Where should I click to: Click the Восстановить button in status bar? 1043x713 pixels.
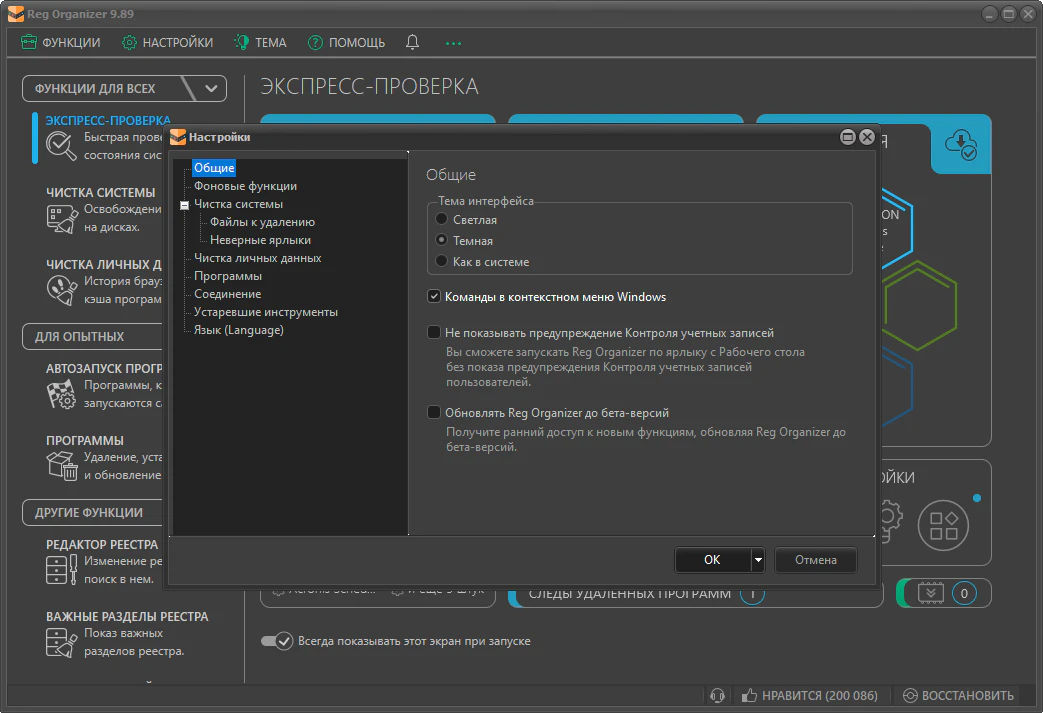click(x=958, y=696)
